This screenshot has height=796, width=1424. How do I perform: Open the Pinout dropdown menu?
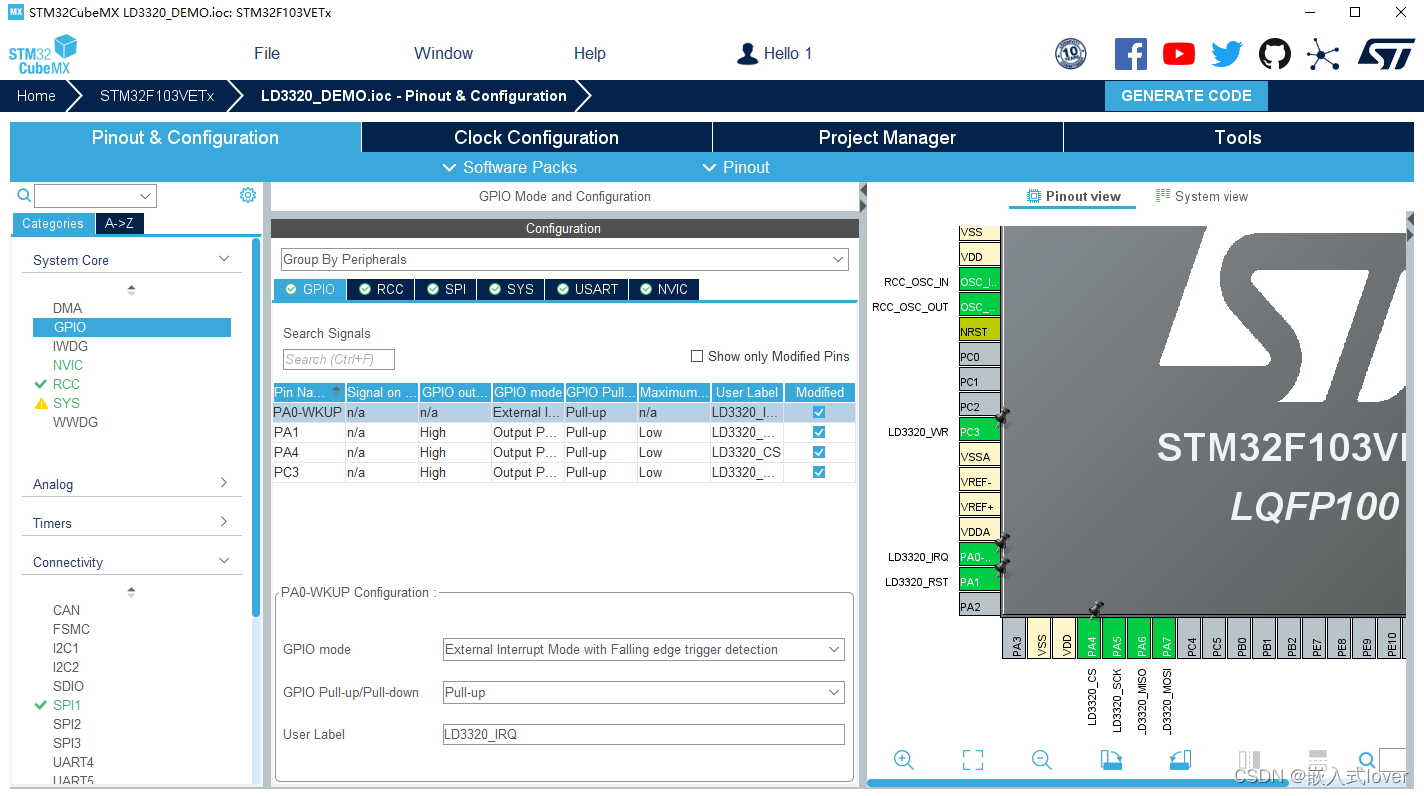coord(736,167)
